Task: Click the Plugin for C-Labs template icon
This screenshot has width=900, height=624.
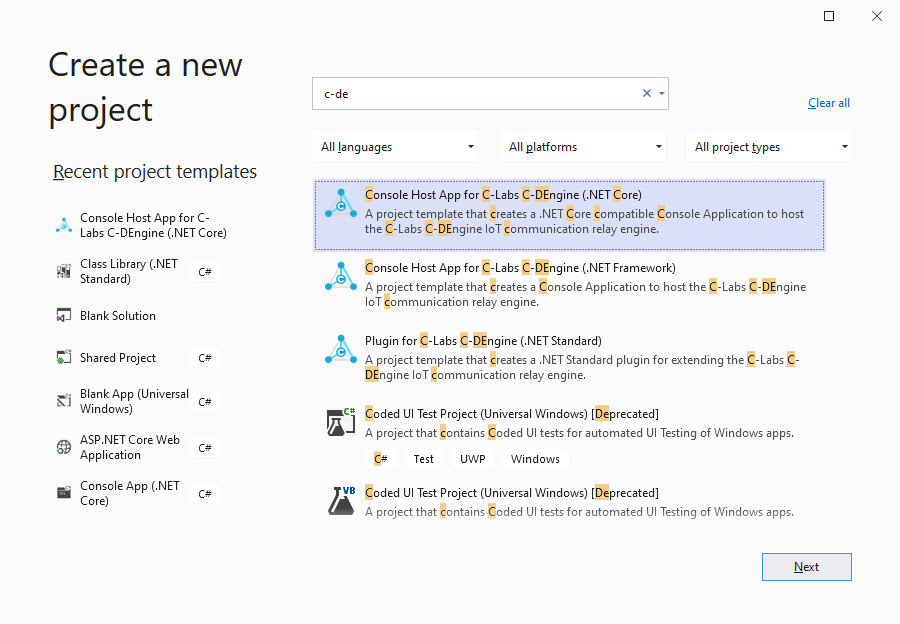Action: [x=341, y=350]
